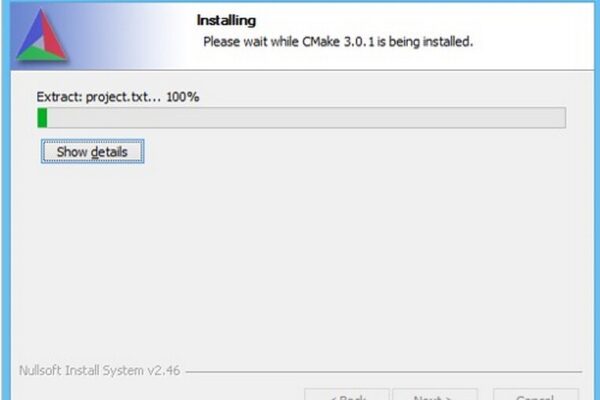Click the separator line beside Nullsoft text

[384, 371]
